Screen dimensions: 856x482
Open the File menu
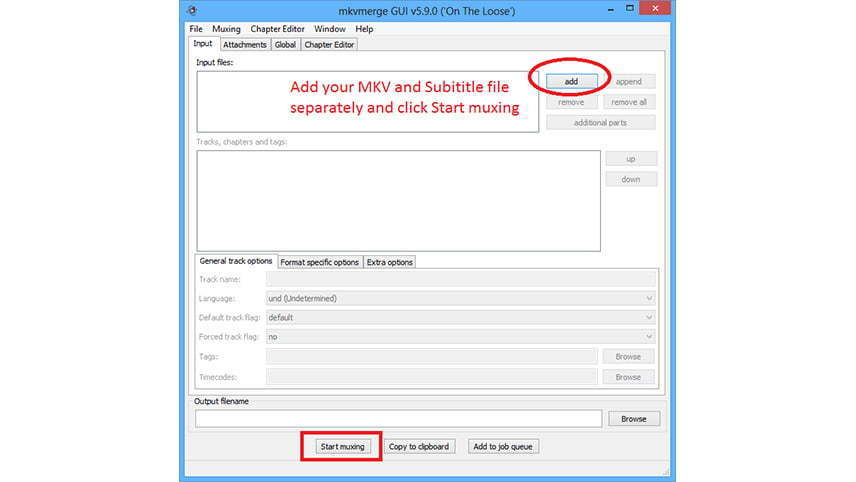196,29
